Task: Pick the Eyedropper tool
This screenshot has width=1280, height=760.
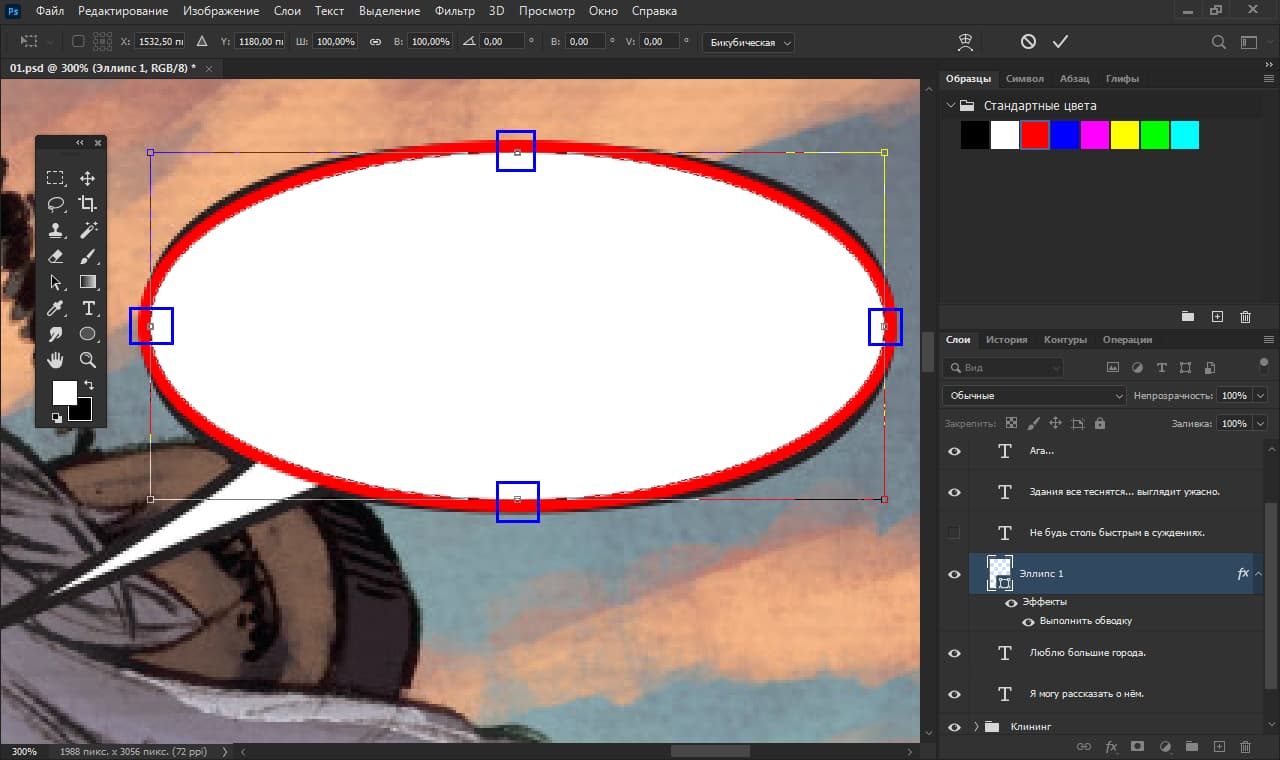Action: (56, 308)
